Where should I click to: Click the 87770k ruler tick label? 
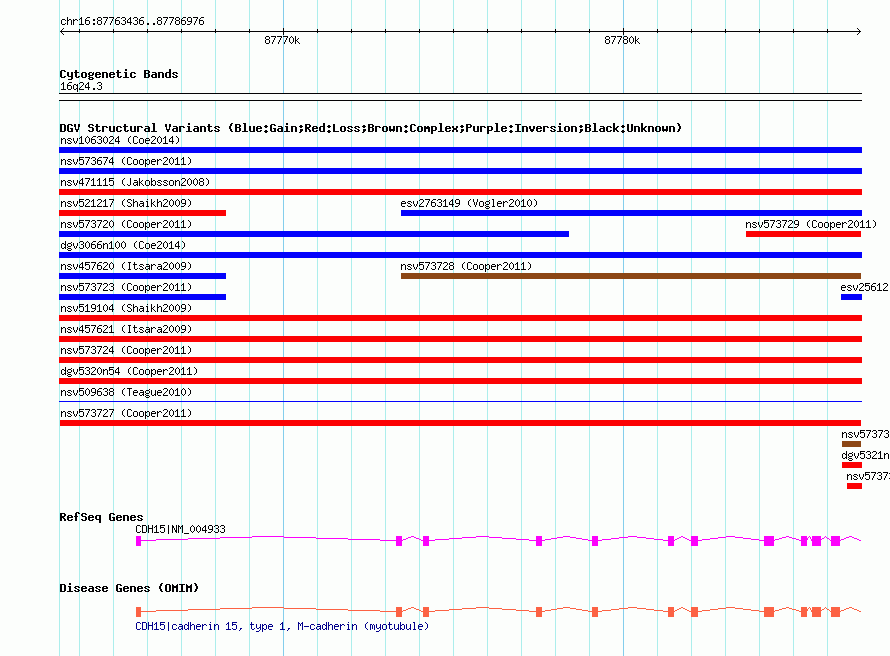pyautogui.click(x=282, y=40)
